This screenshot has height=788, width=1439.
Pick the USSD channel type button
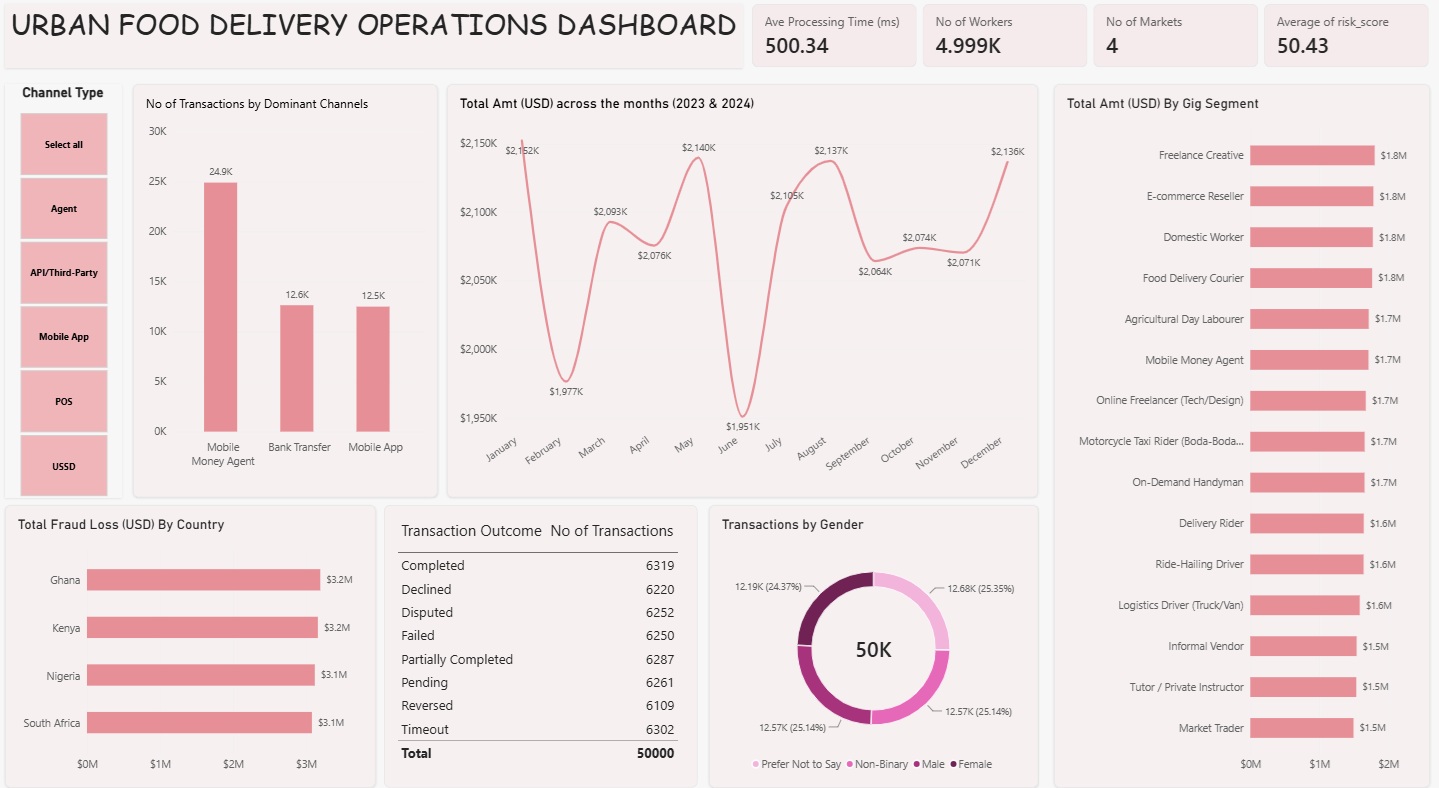pyautogui.click(x=64, y=466)
